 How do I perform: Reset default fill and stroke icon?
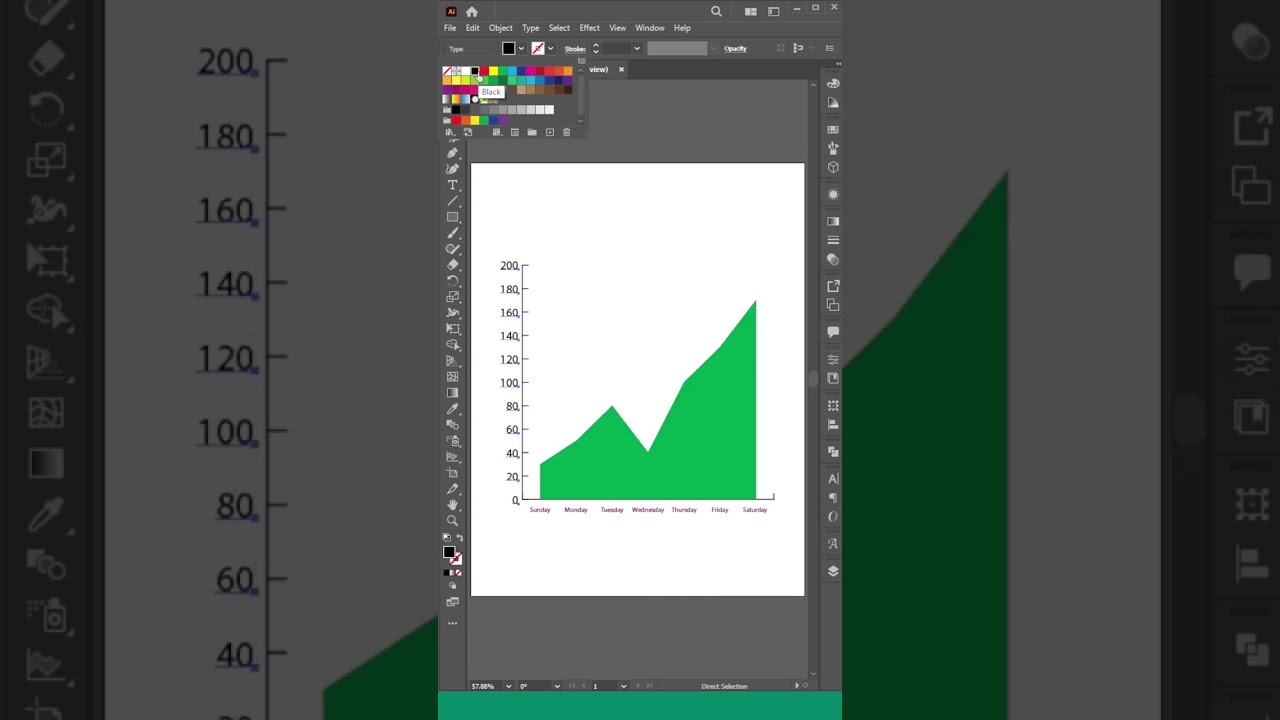pyautogui.click(x=446, y=538)
